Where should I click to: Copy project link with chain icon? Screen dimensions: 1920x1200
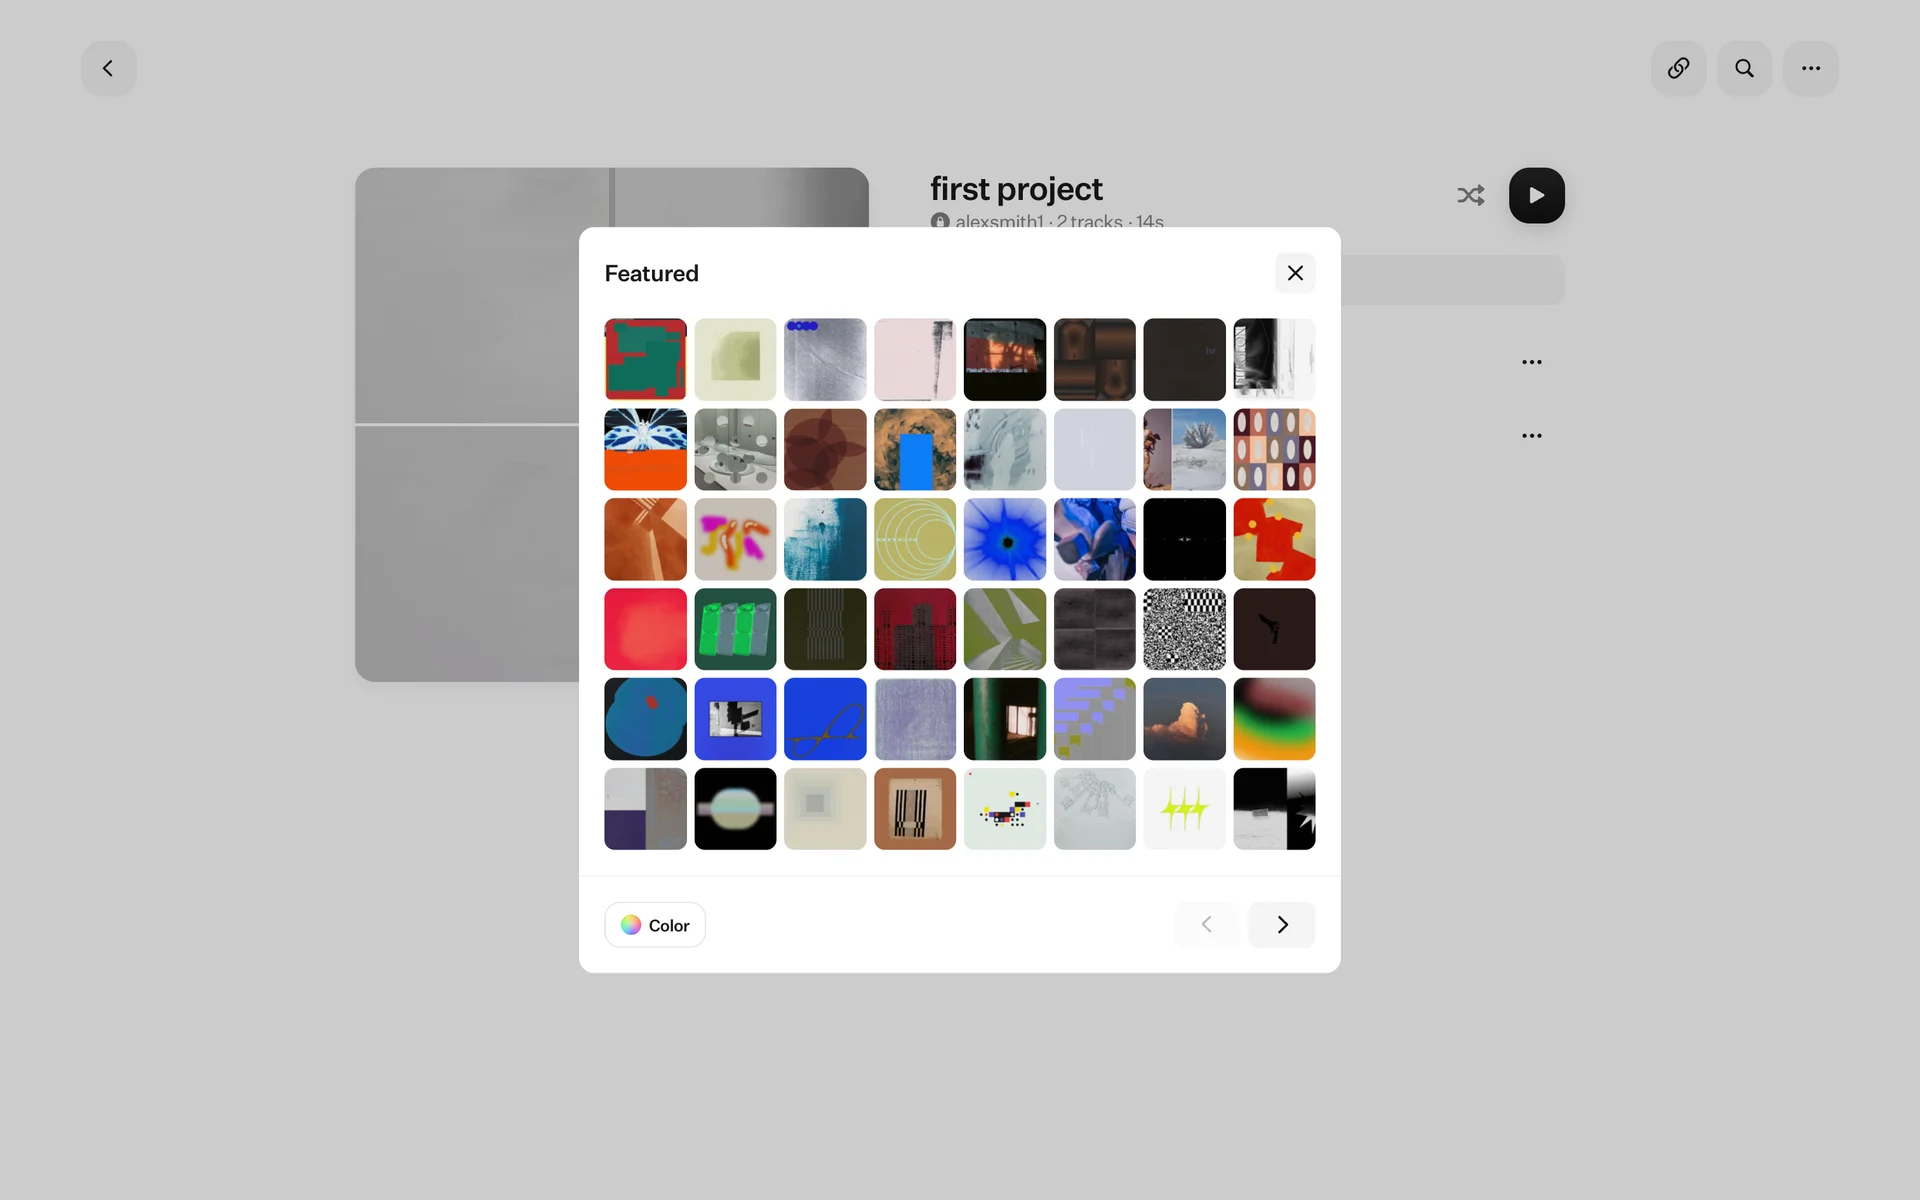[x=1678, y=68]
